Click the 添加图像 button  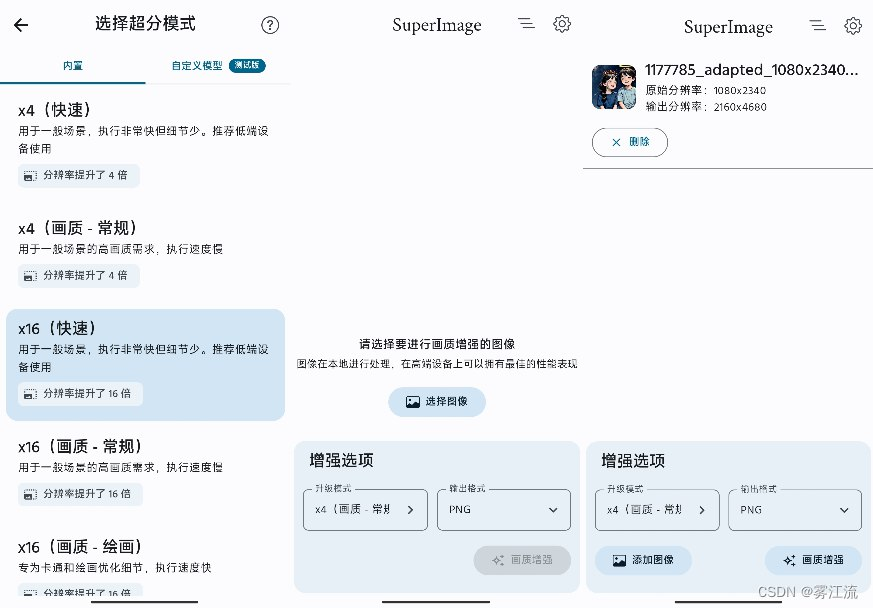(644, 560)
